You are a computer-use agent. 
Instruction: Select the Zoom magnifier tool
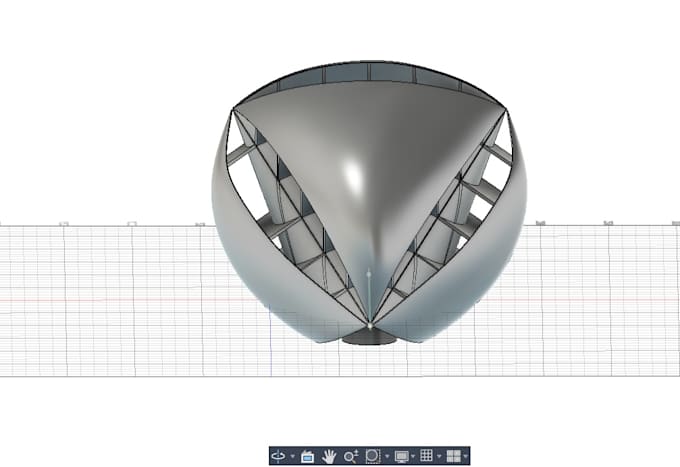point(350,456)
